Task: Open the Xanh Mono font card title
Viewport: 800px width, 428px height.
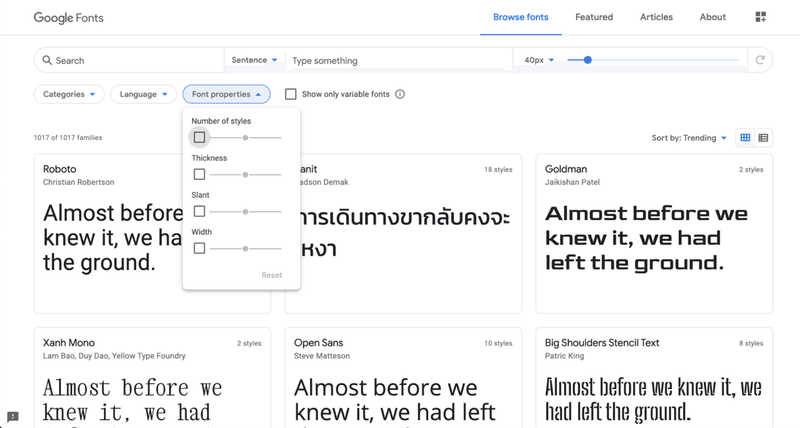Action: tap(69, 343)
